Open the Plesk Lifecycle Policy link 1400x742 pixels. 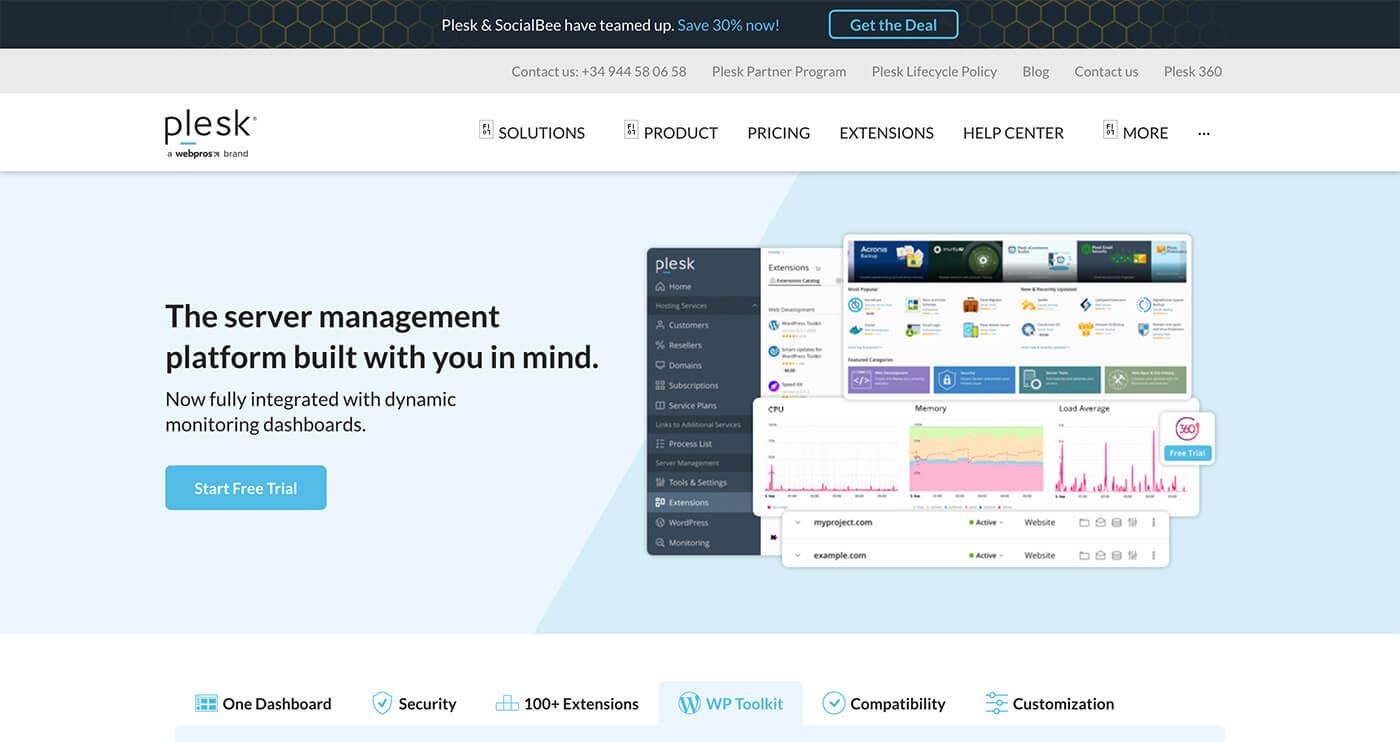(x=934, y=71)
